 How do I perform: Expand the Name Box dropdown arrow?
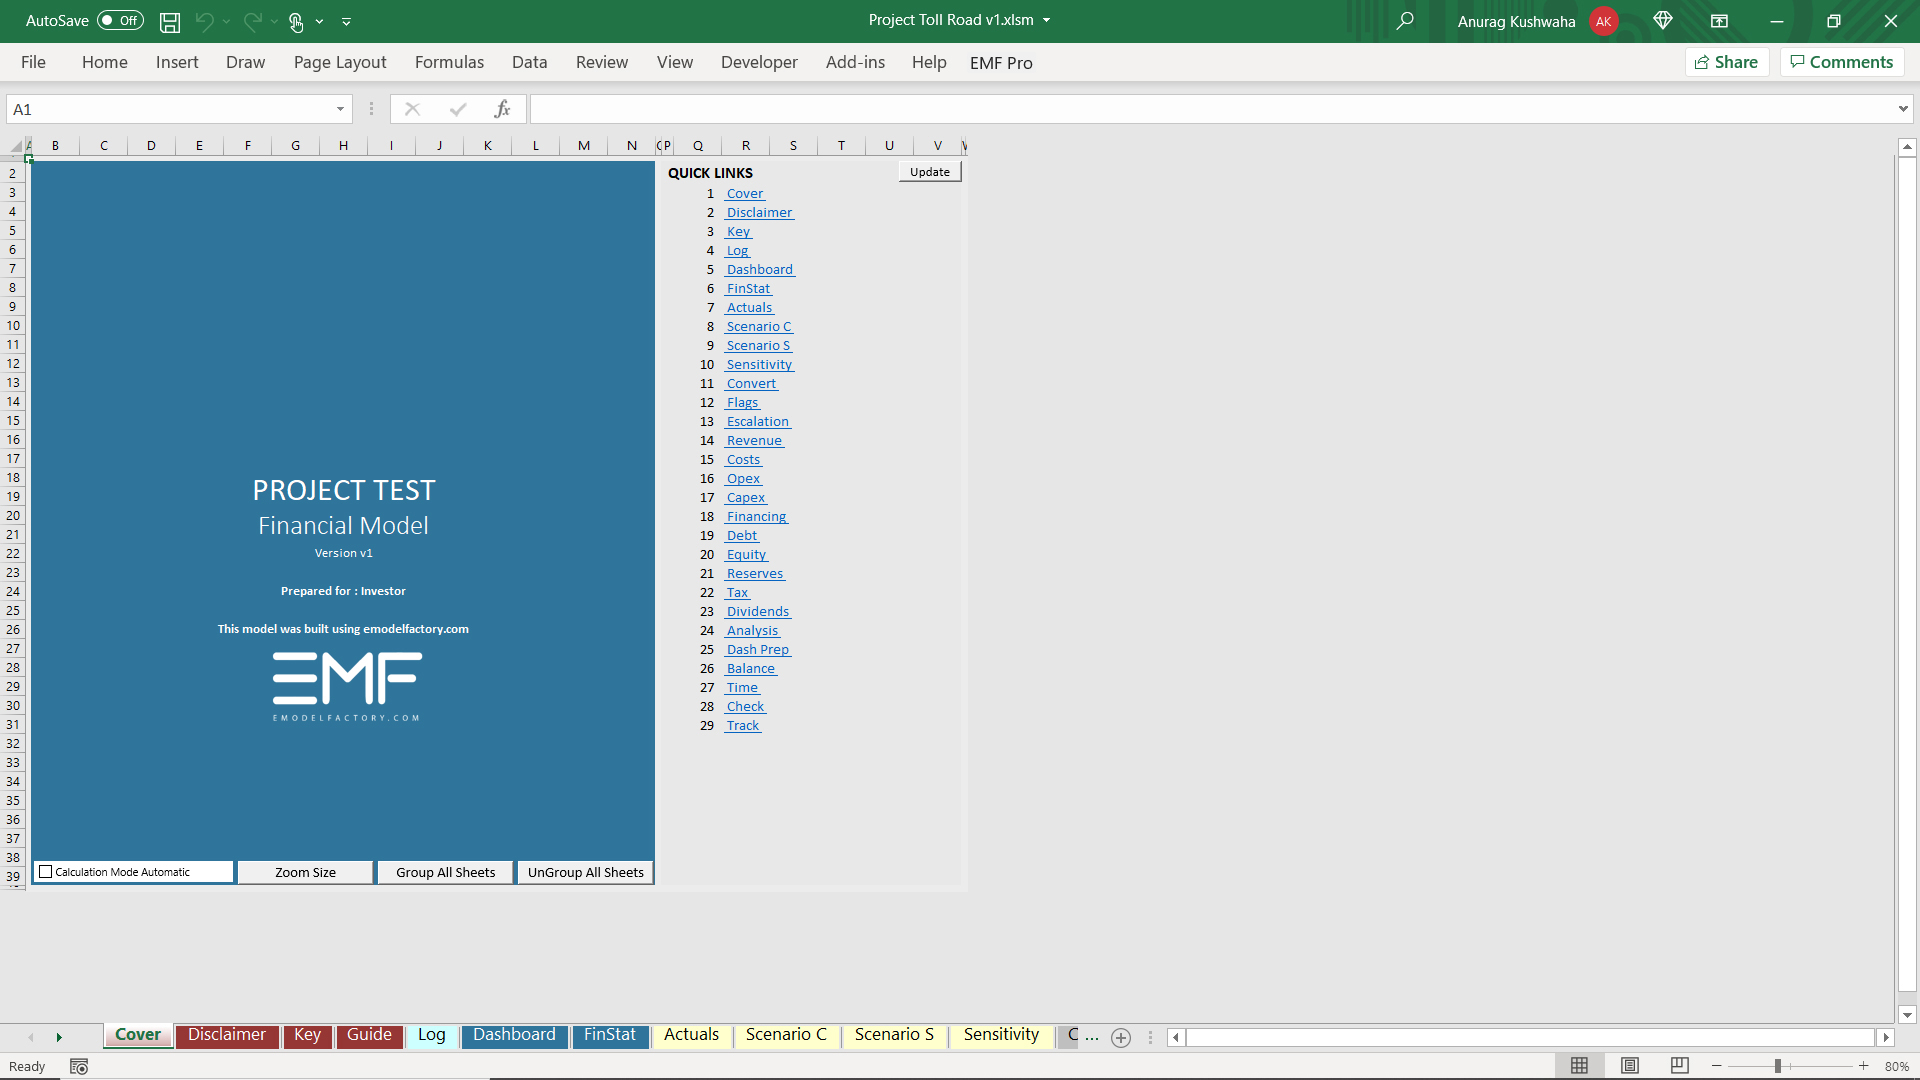pos(340,109)
